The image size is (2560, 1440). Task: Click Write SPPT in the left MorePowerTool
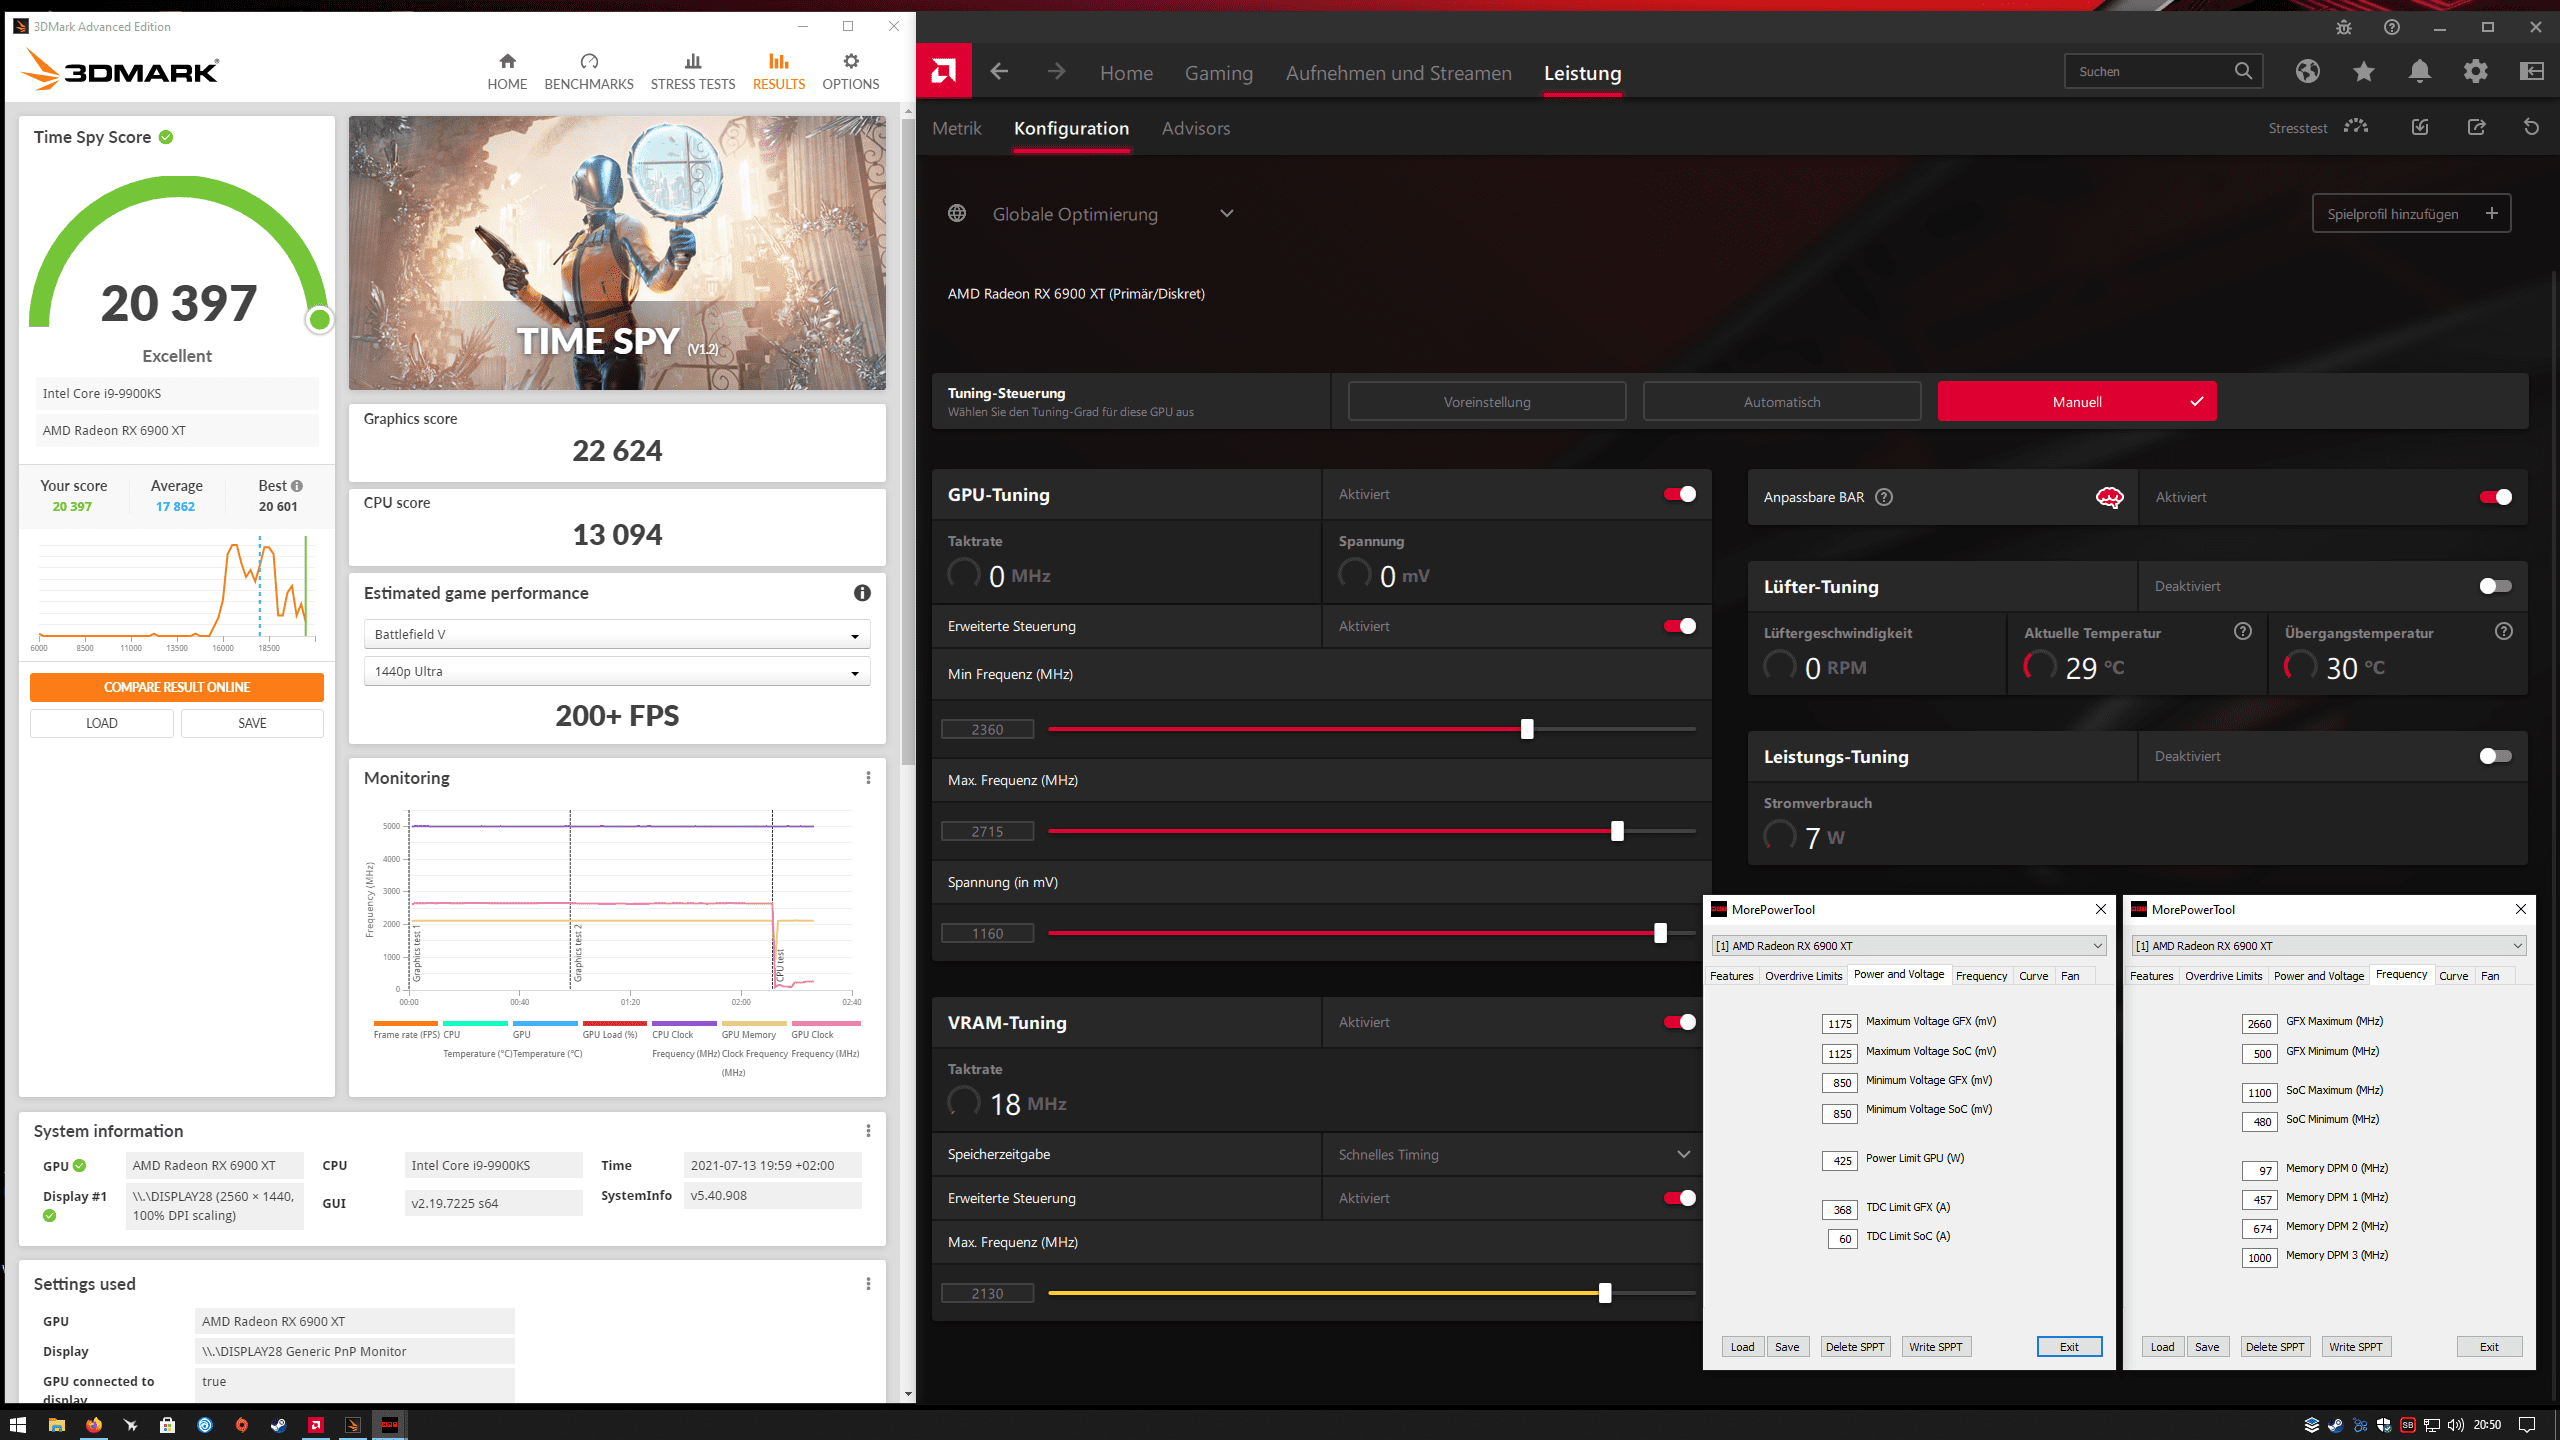1935,1347
